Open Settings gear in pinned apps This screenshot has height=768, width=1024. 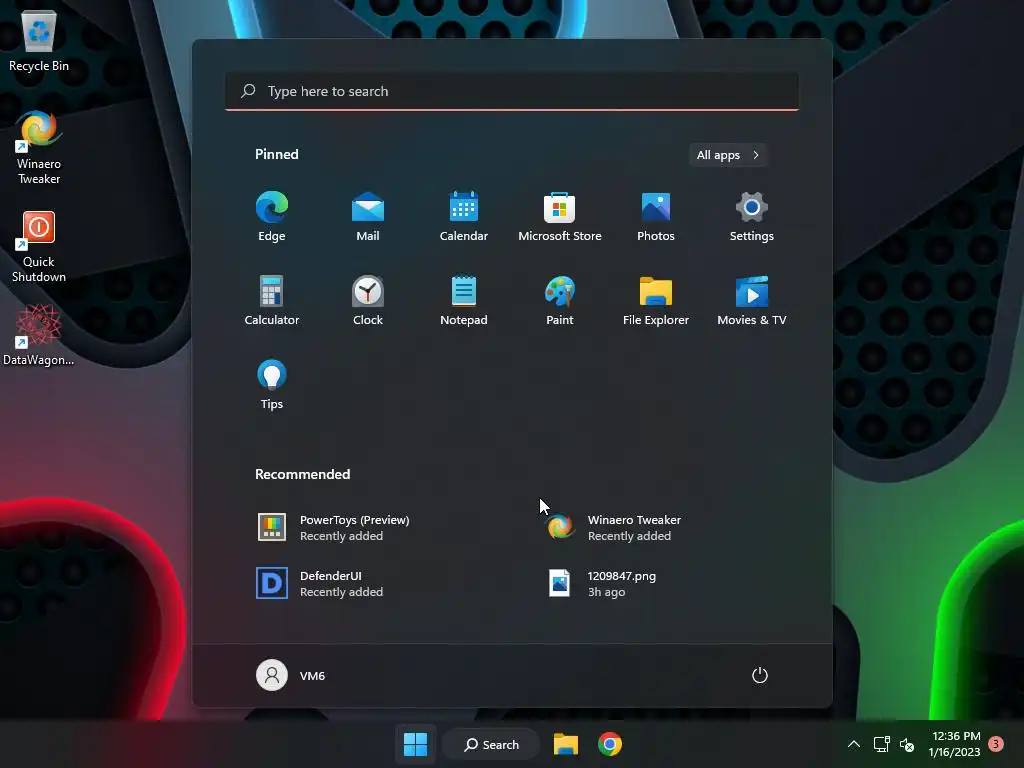(x=752, y=217)
